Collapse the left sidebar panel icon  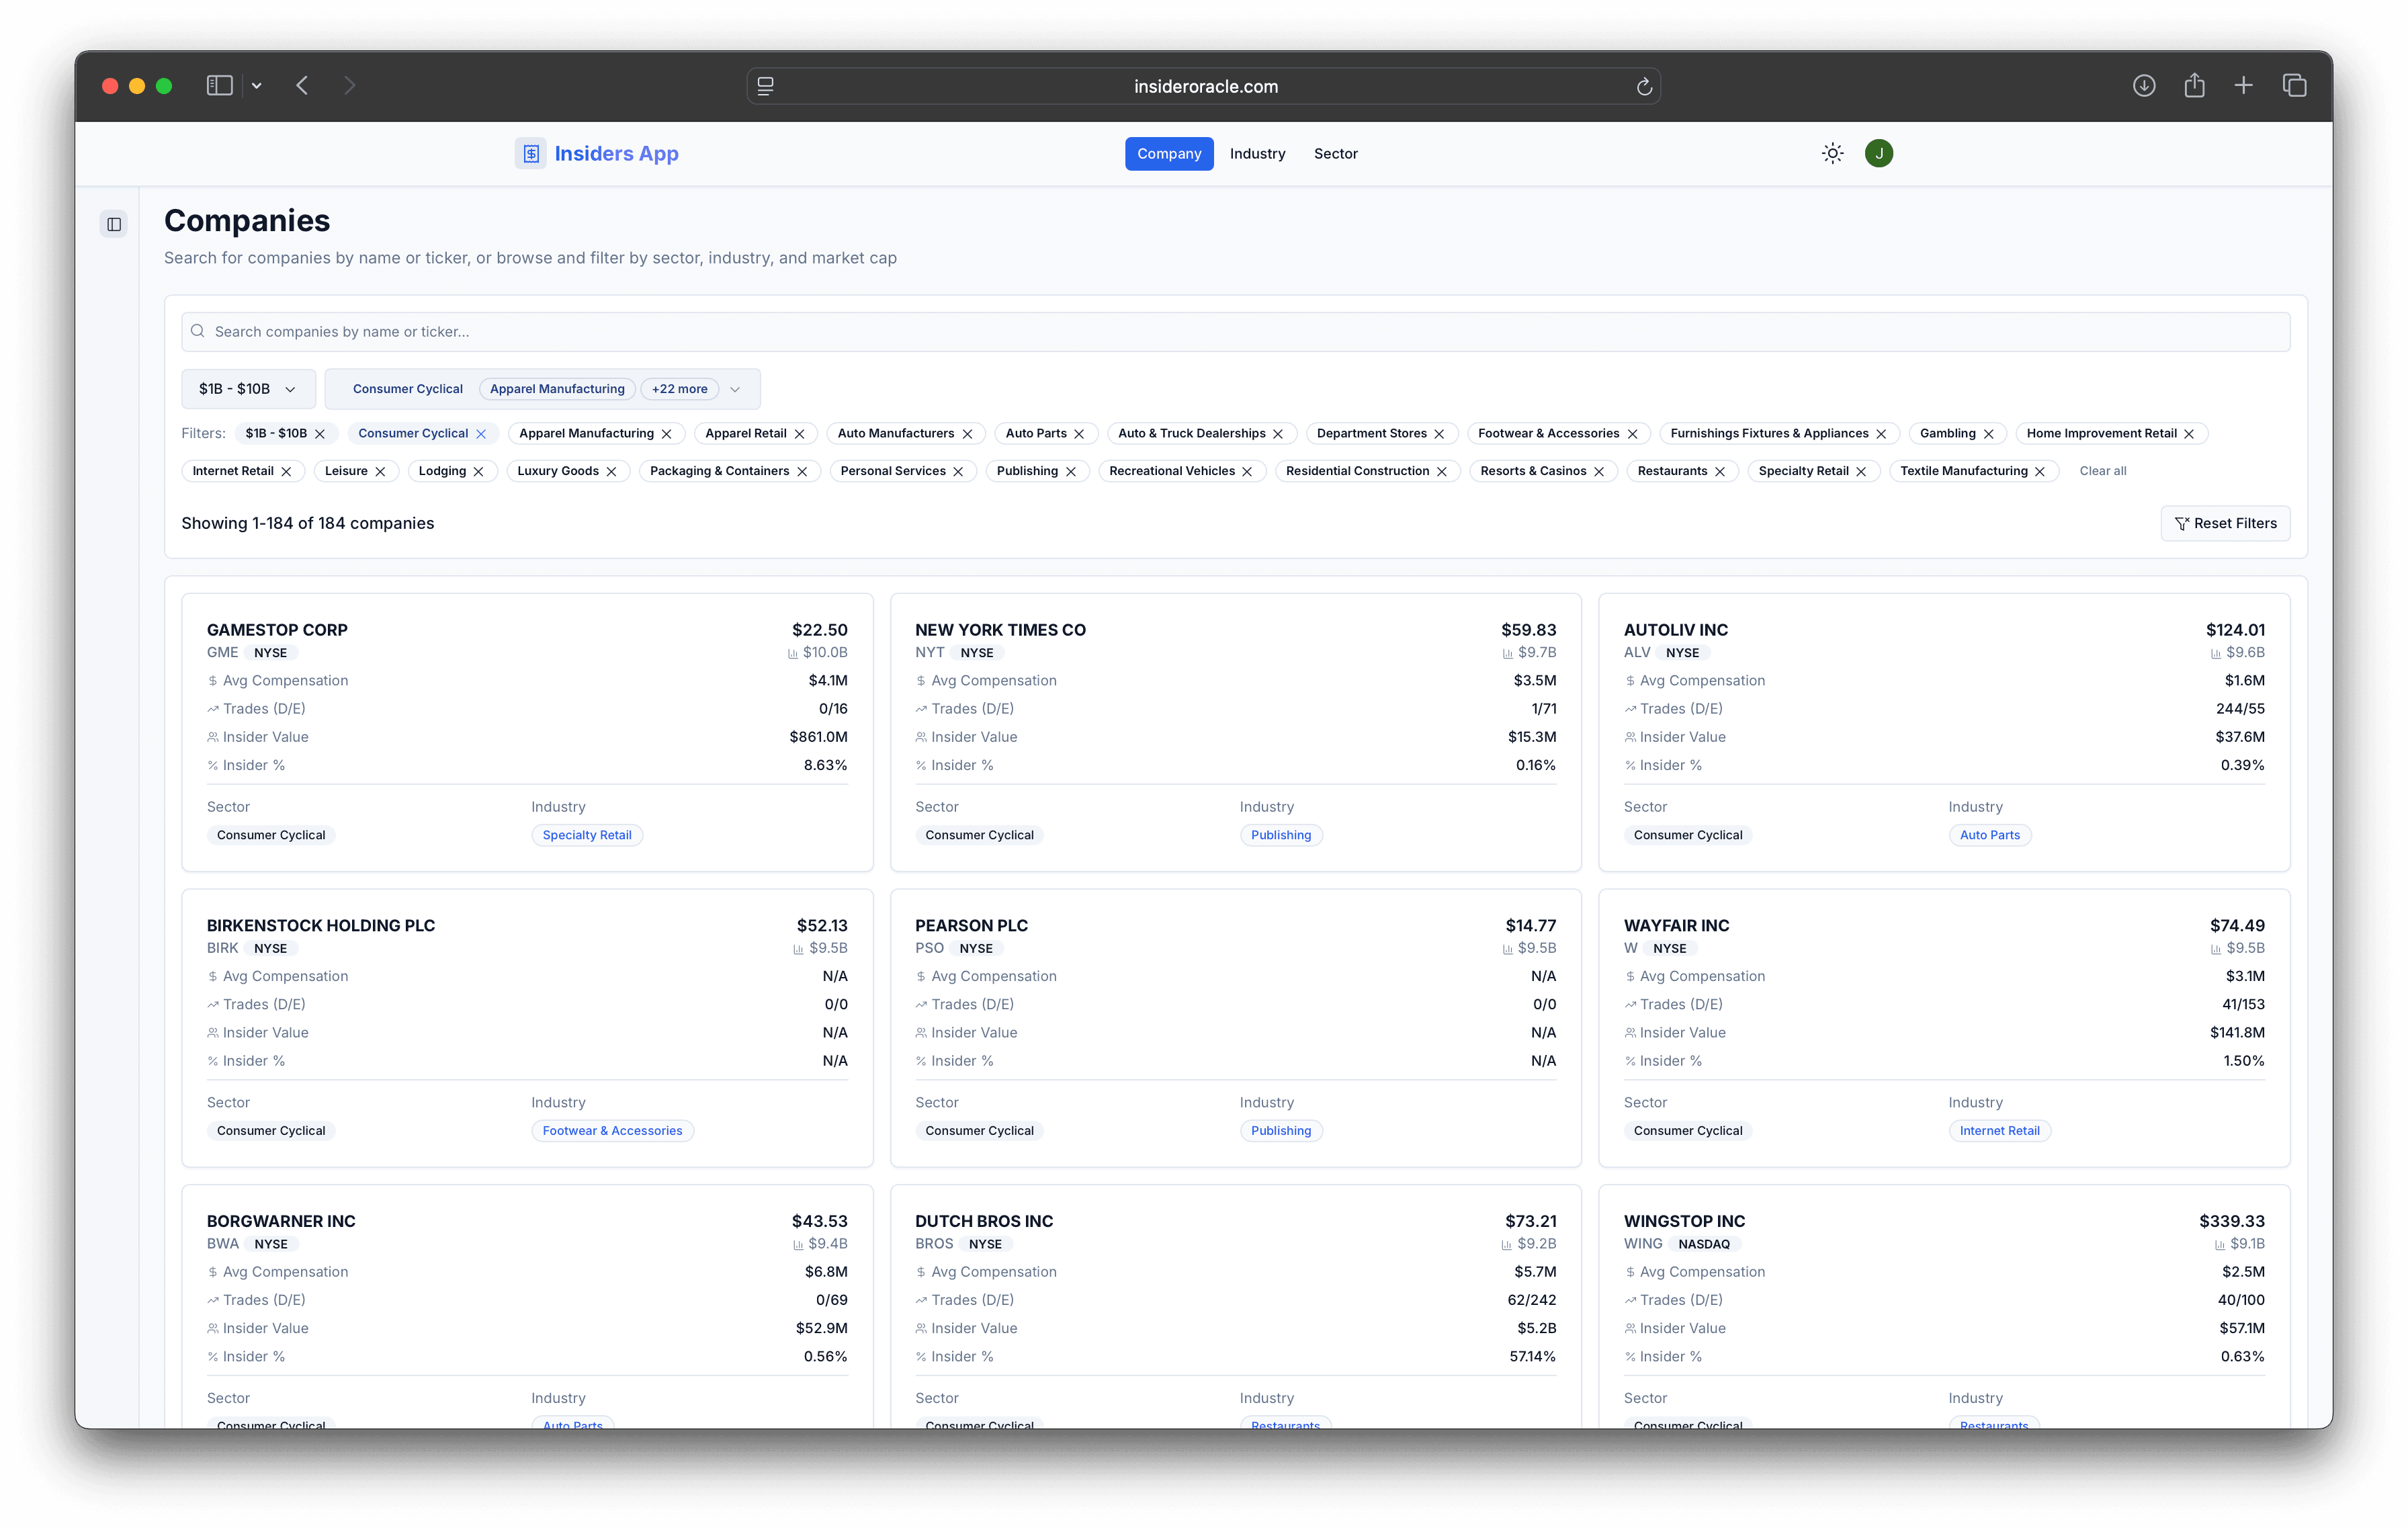tap(114, 224)
